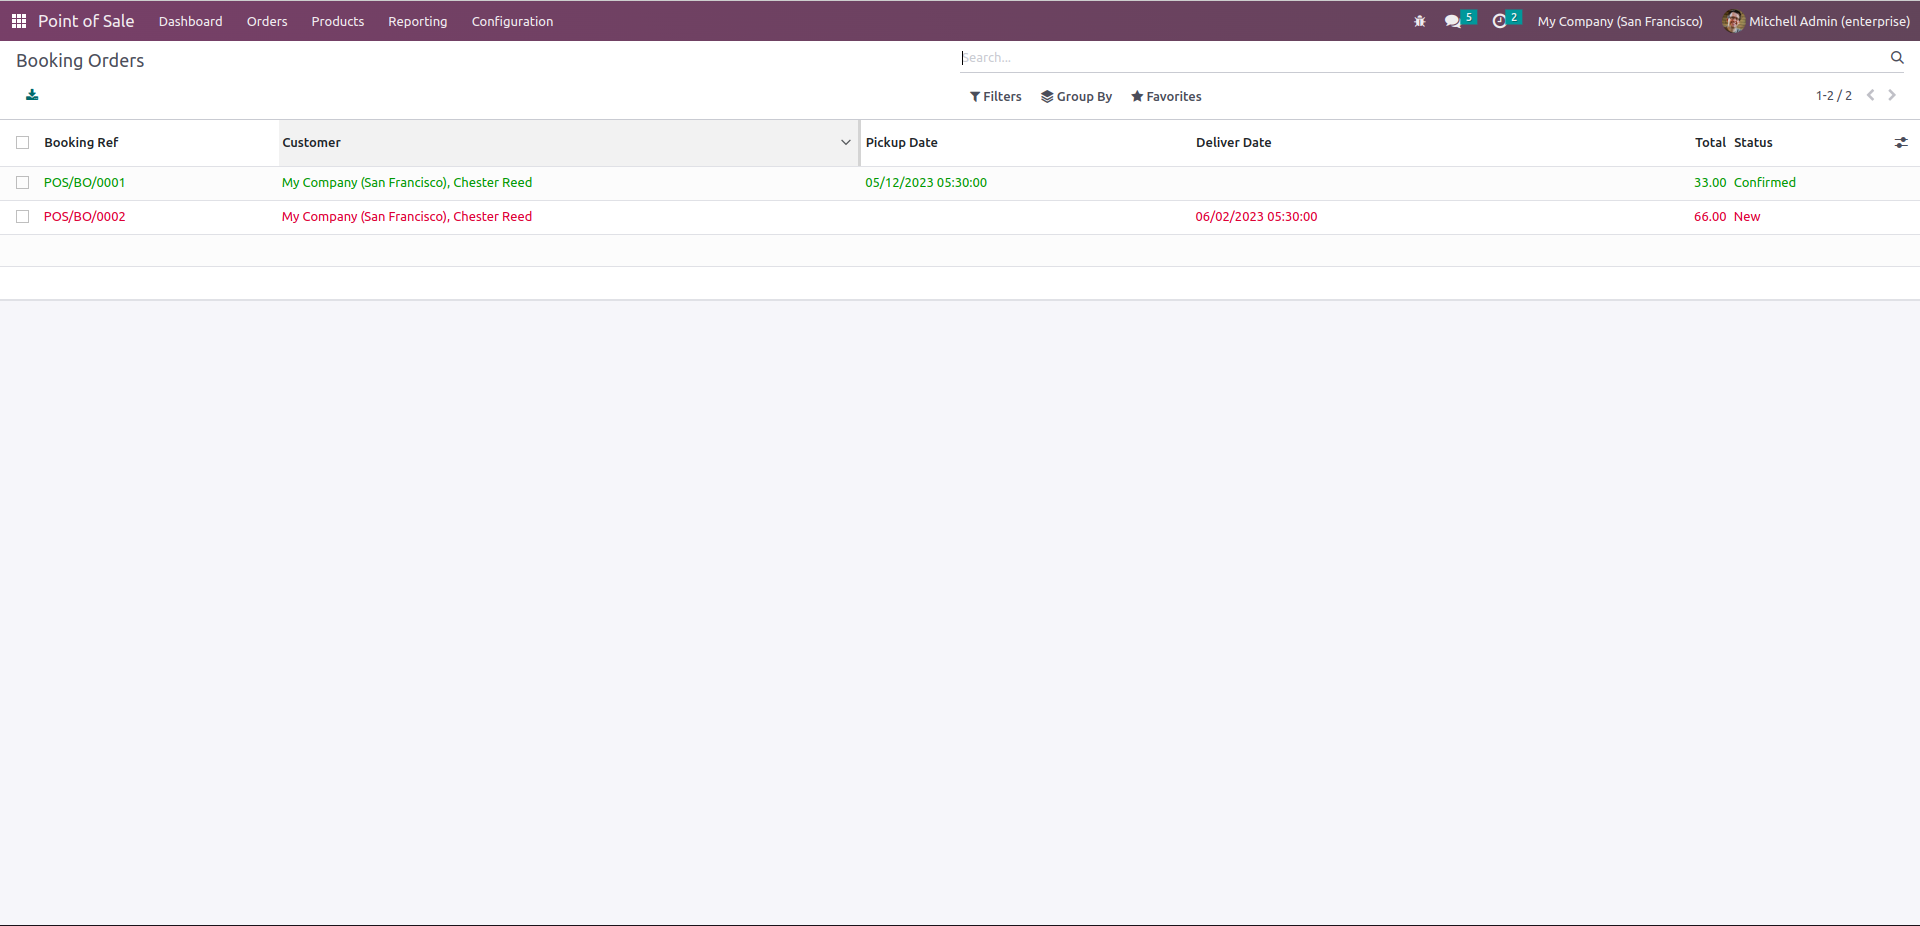Open the Dashboard menu
Viewport: 1920px width, 926px height.
(x=191, y=21)
